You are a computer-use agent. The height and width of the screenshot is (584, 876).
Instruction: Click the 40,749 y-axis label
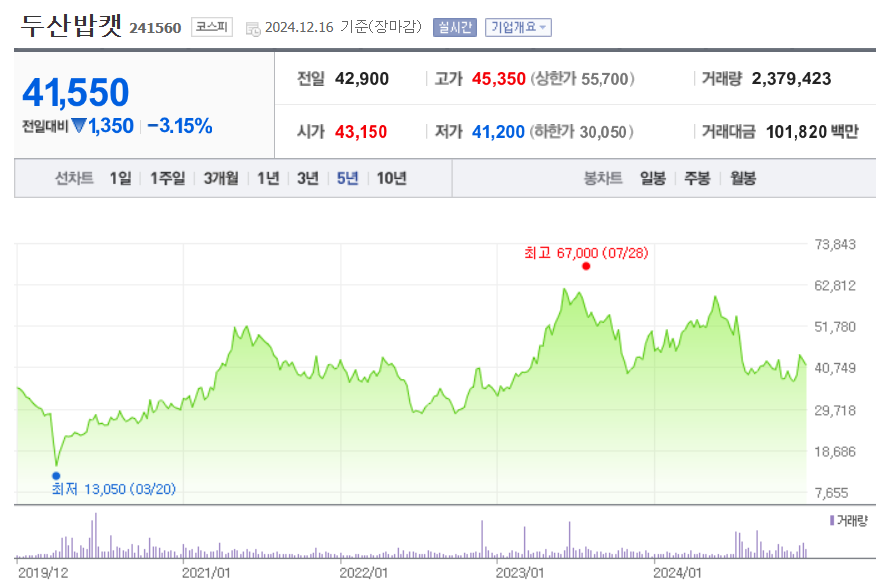[x=835, y=368]
